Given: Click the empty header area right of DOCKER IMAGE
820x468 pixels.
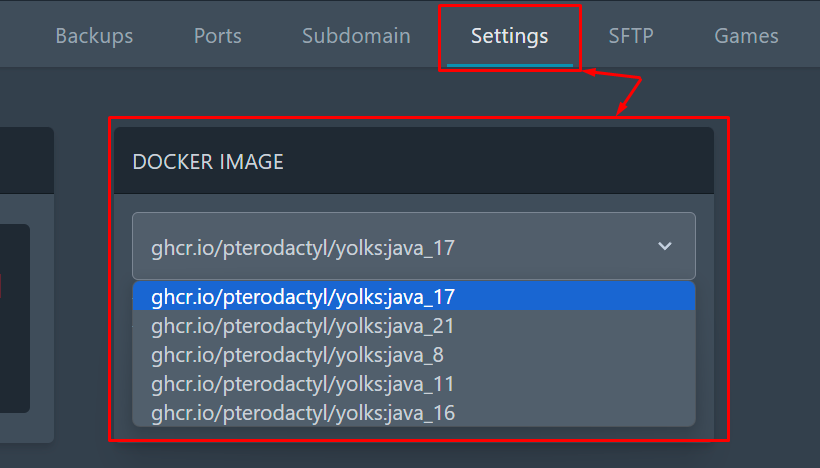Looking at the screenshot, I should (x=497, y=162).
